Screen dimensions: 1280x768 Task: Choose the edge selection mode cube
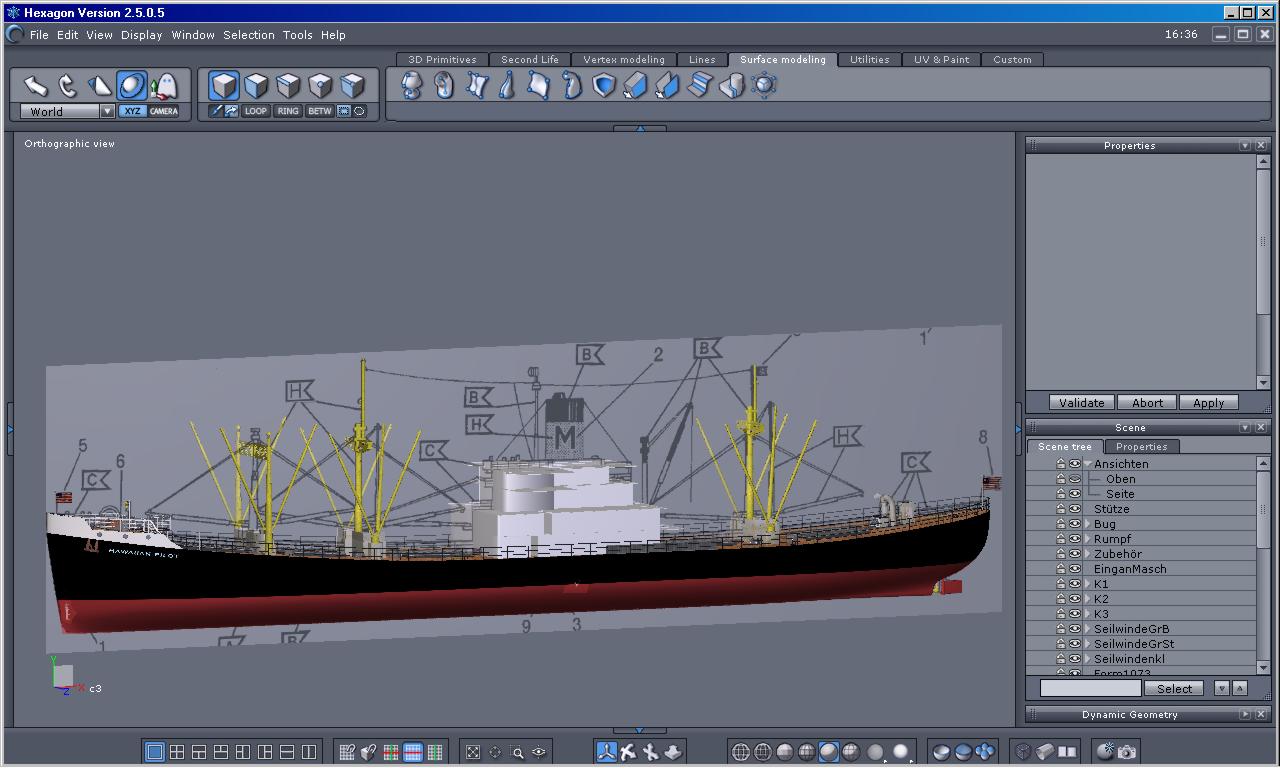point(288,86)
